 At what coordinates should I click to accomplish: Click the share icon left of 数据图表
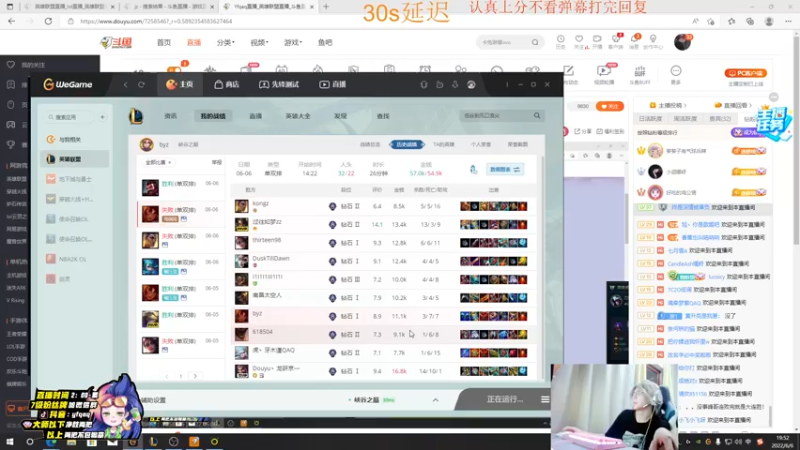tap(473, 169)
